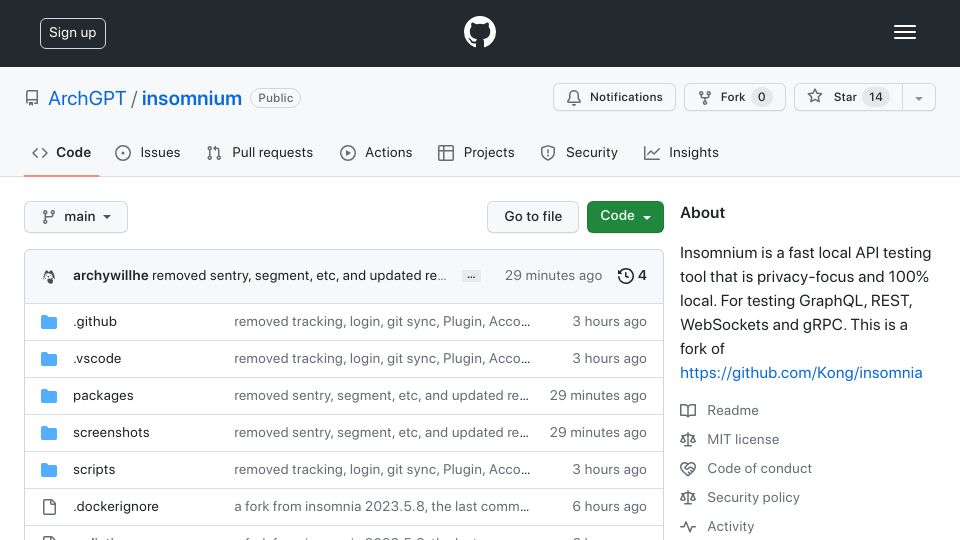Open the Insights tab
This screenshot has height=540, width=960.
tap(681, 152)
